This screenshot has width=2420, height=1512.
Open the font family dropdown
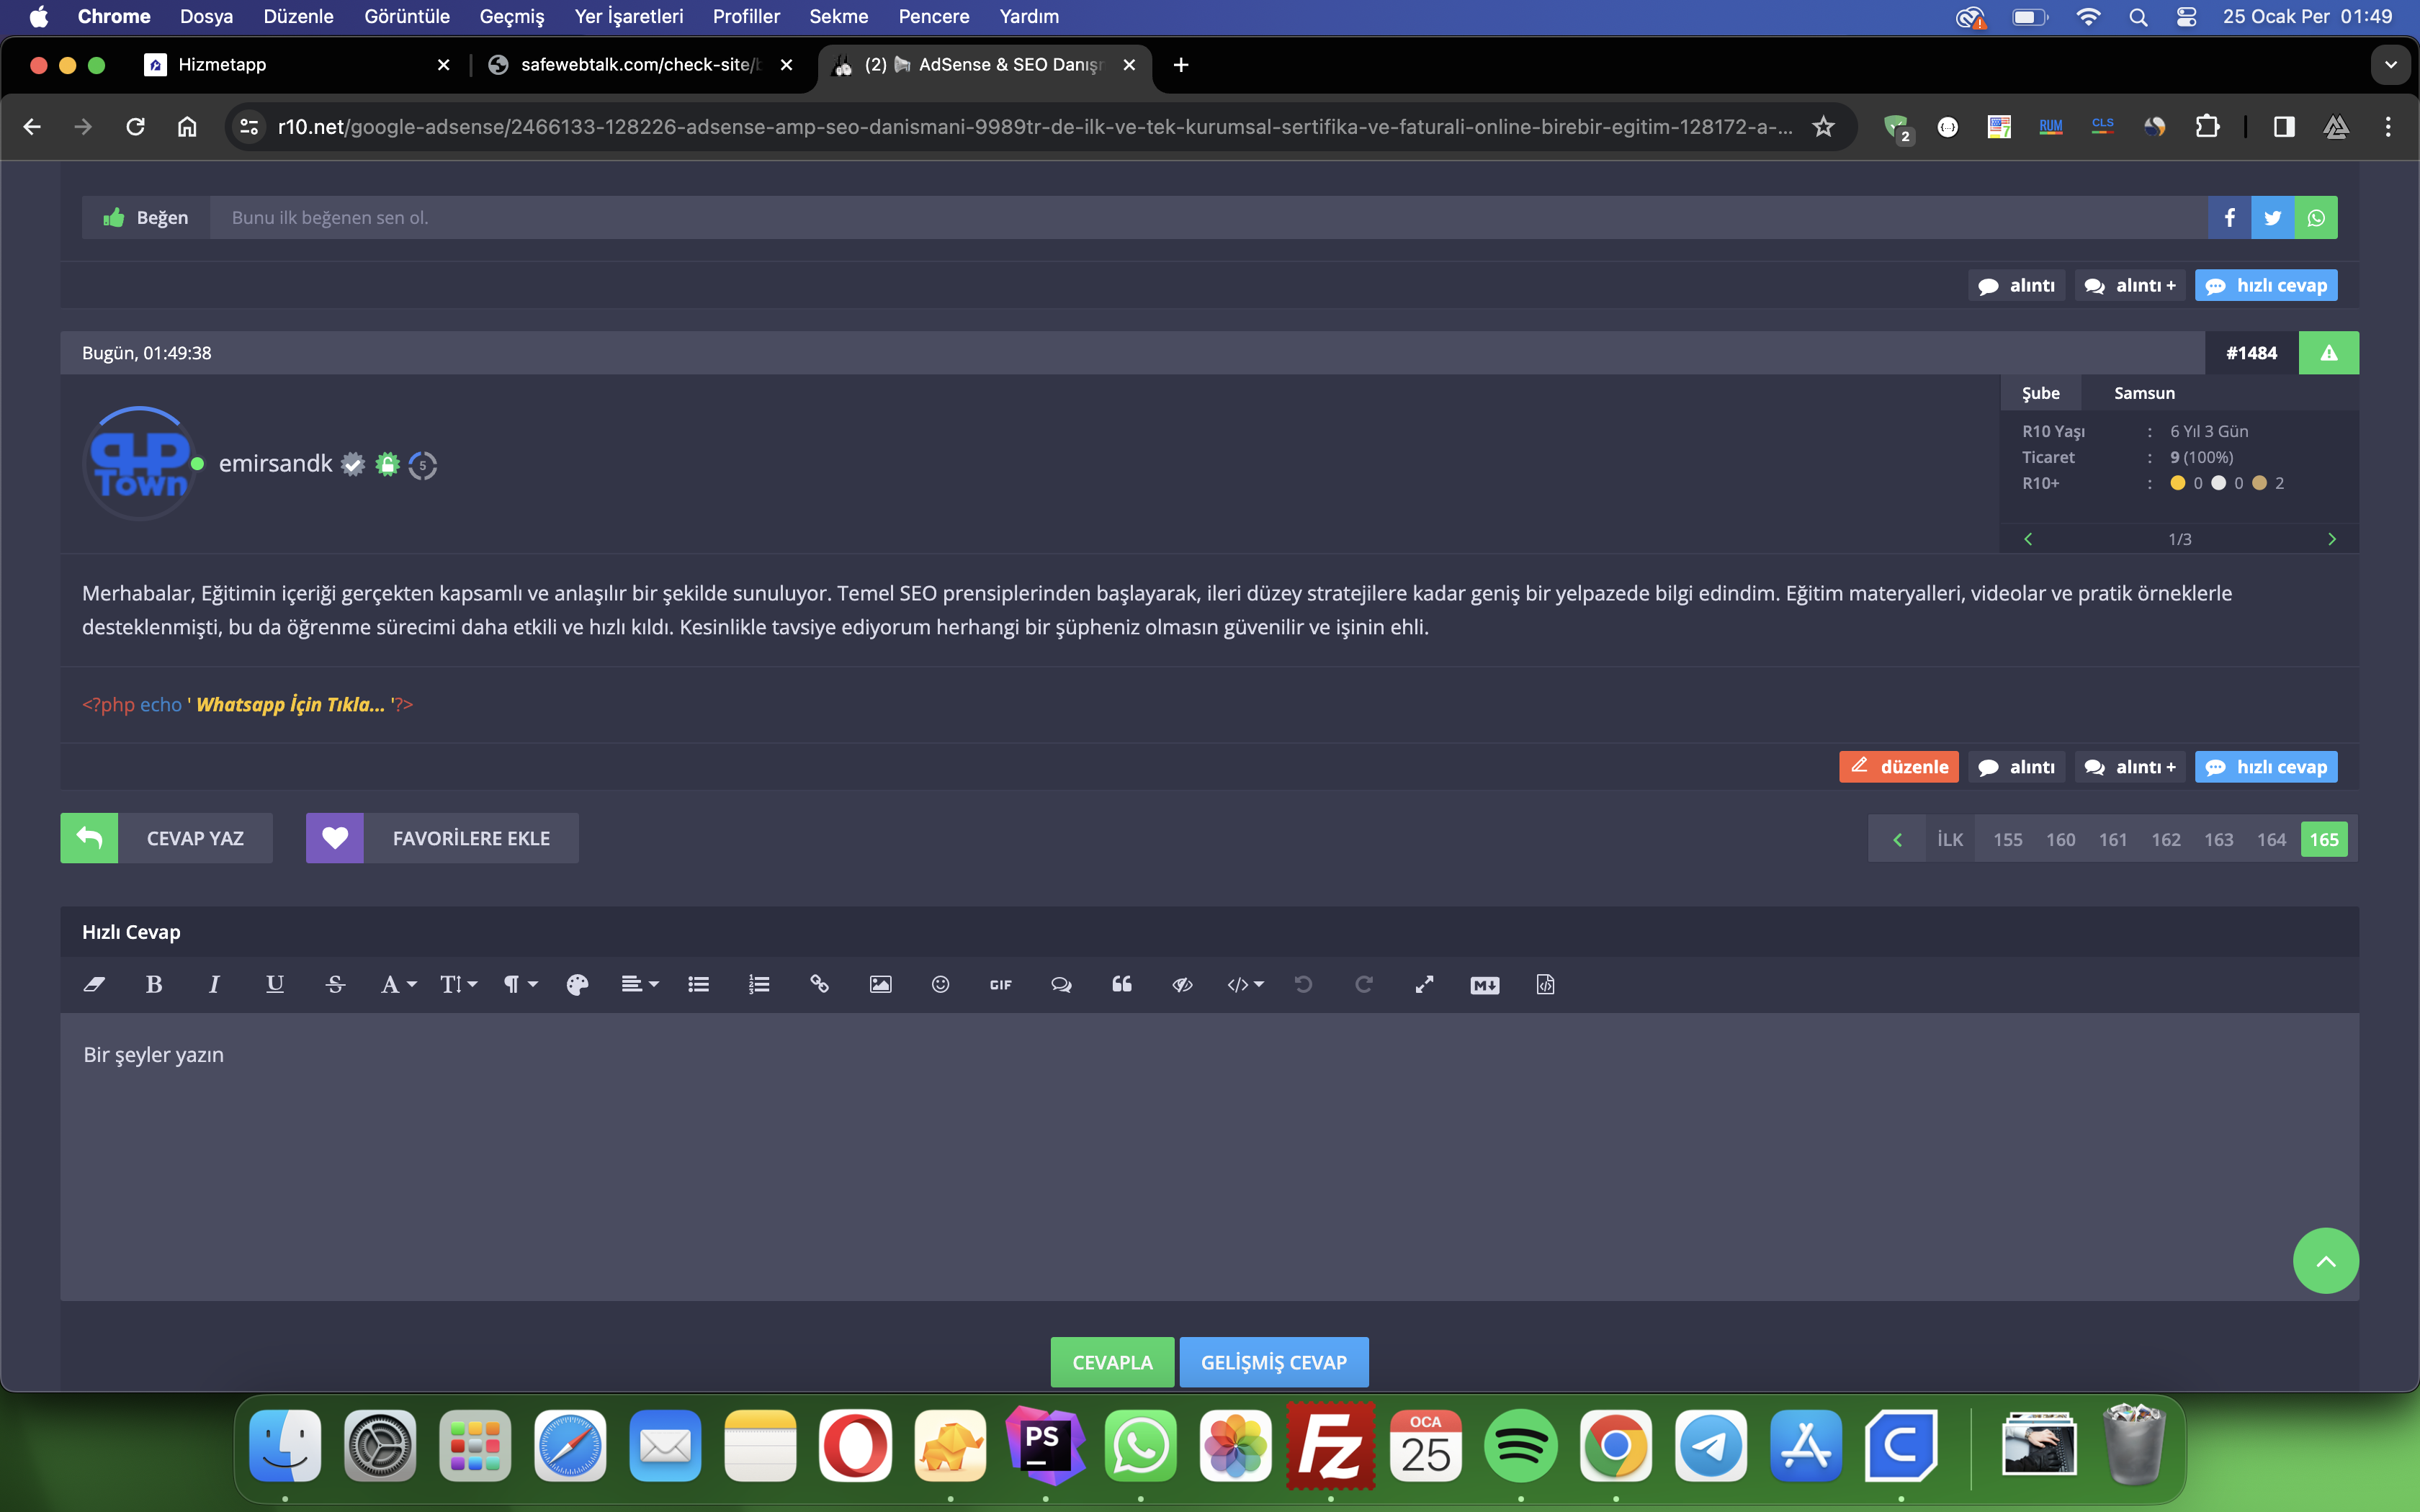(x=397, y=984)
